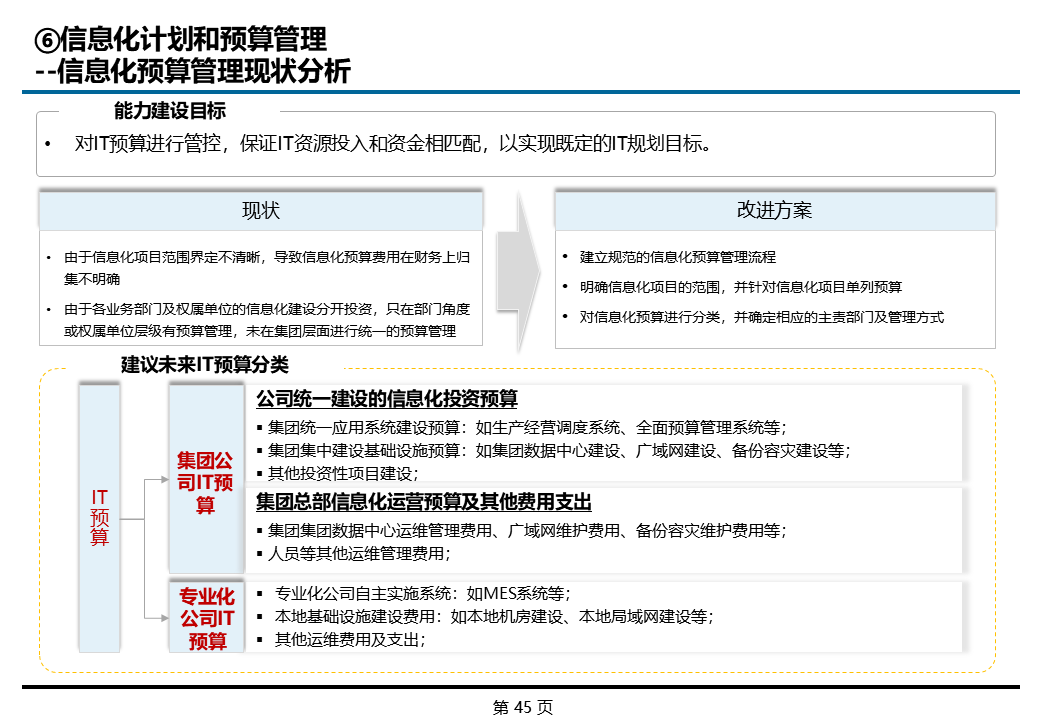Click the connector arrow pointing to 专业化公司IT预算
This screenshot has height=720, width=1040.
(x=157, y=618)
